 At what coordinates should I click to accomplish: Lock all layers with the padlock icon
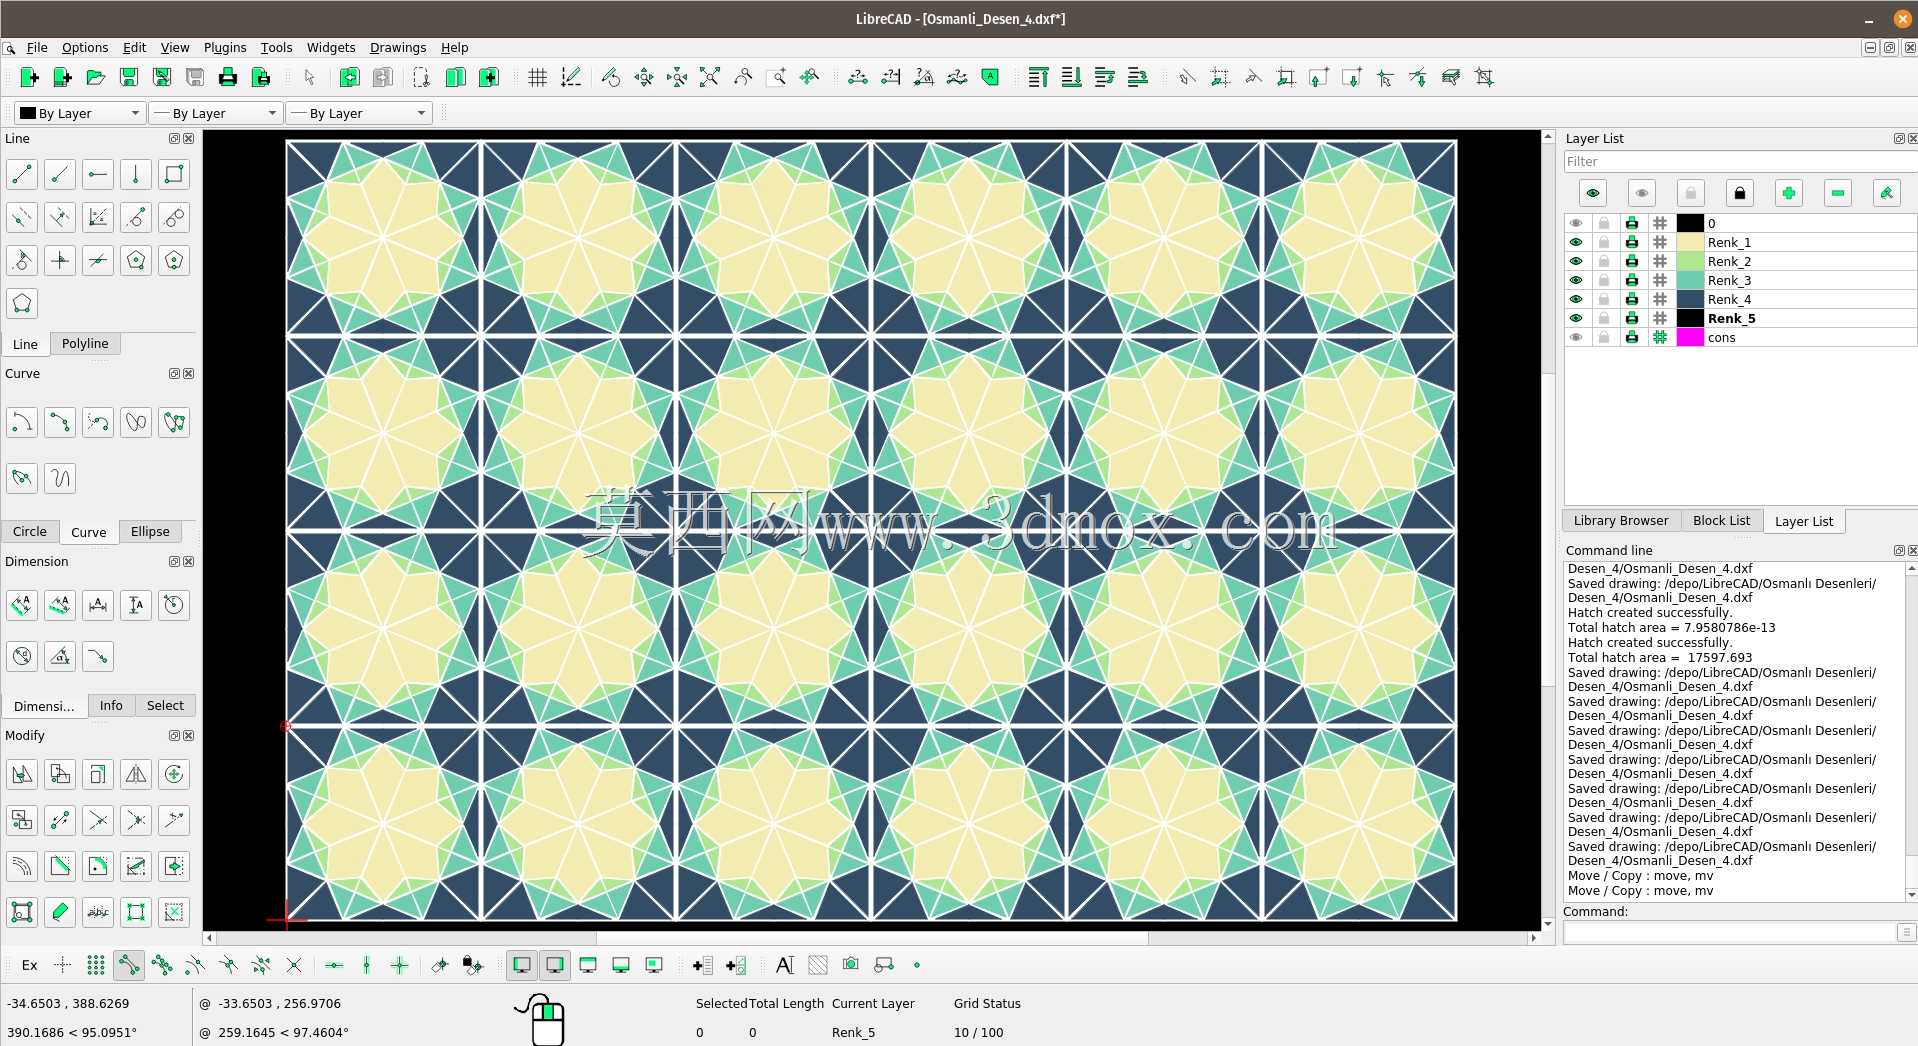[x=1739, y=193]
